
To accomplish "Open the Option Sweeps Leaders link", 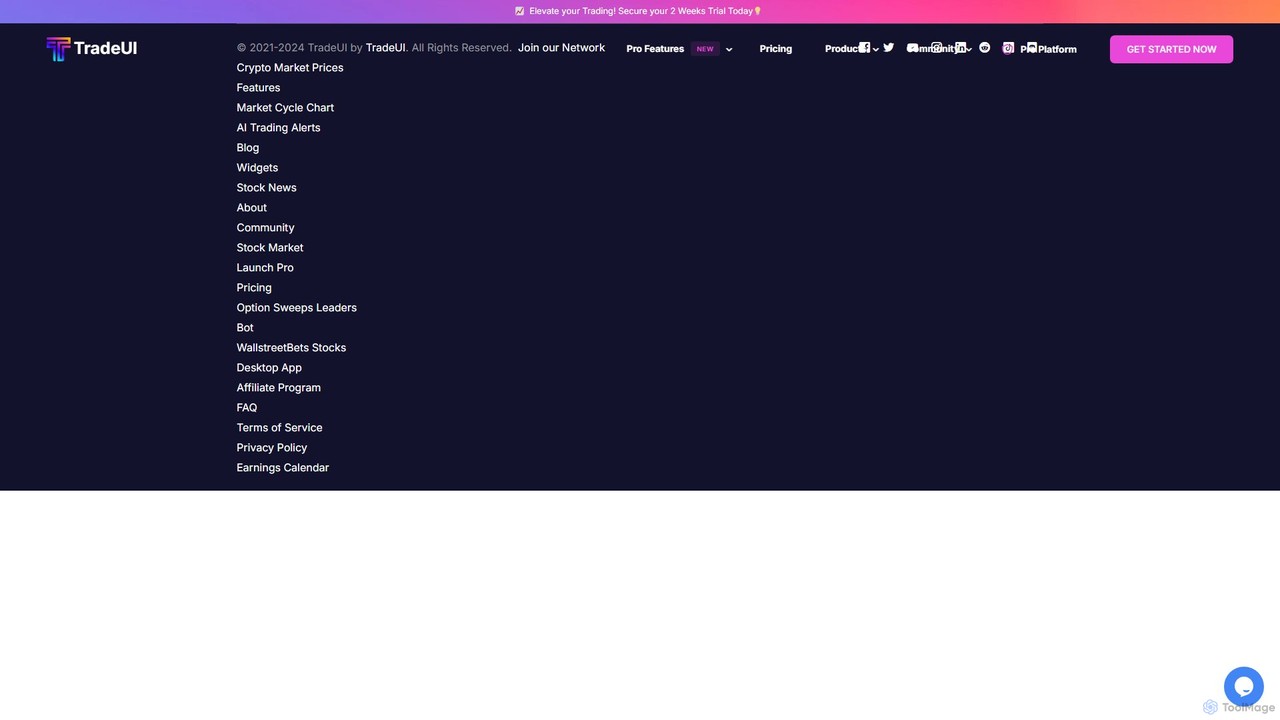I will pos(297,308).
